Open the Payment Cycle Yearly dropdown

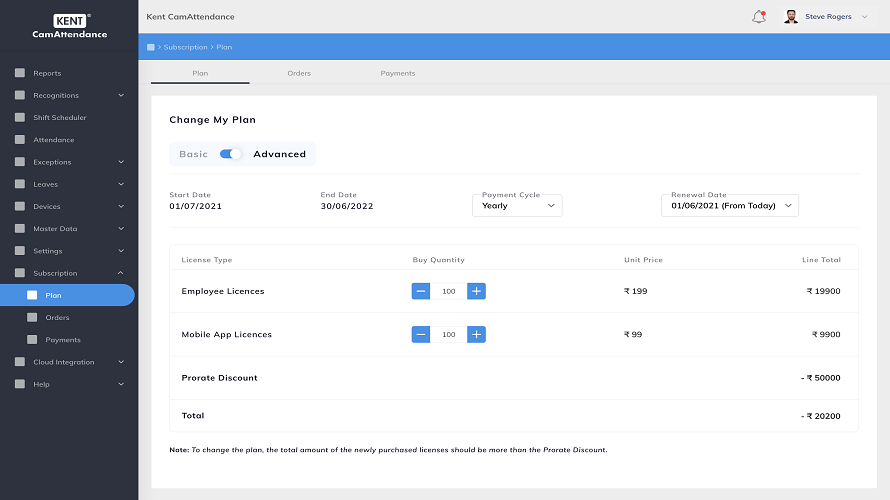517,206
